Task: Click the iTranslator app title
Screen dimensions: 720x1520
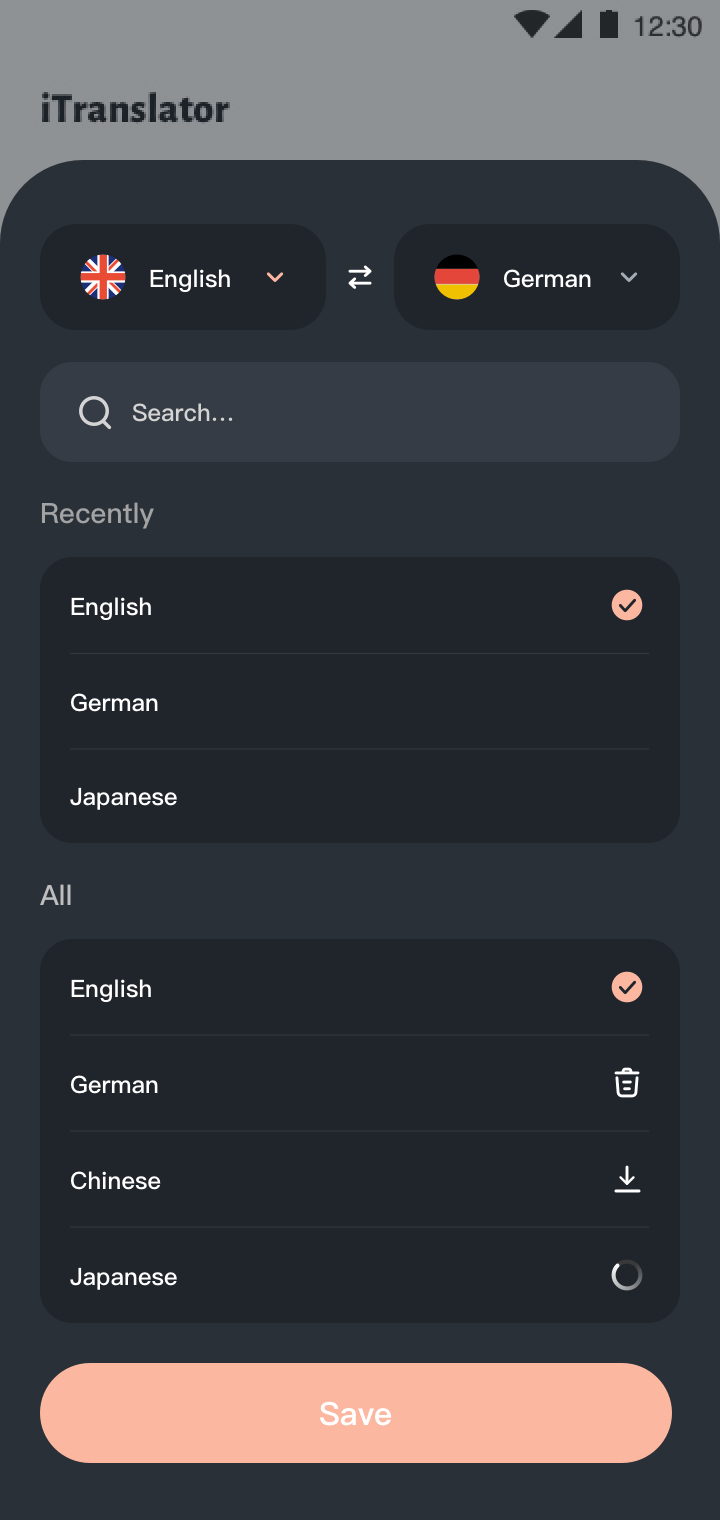Action: coord(135,108)
